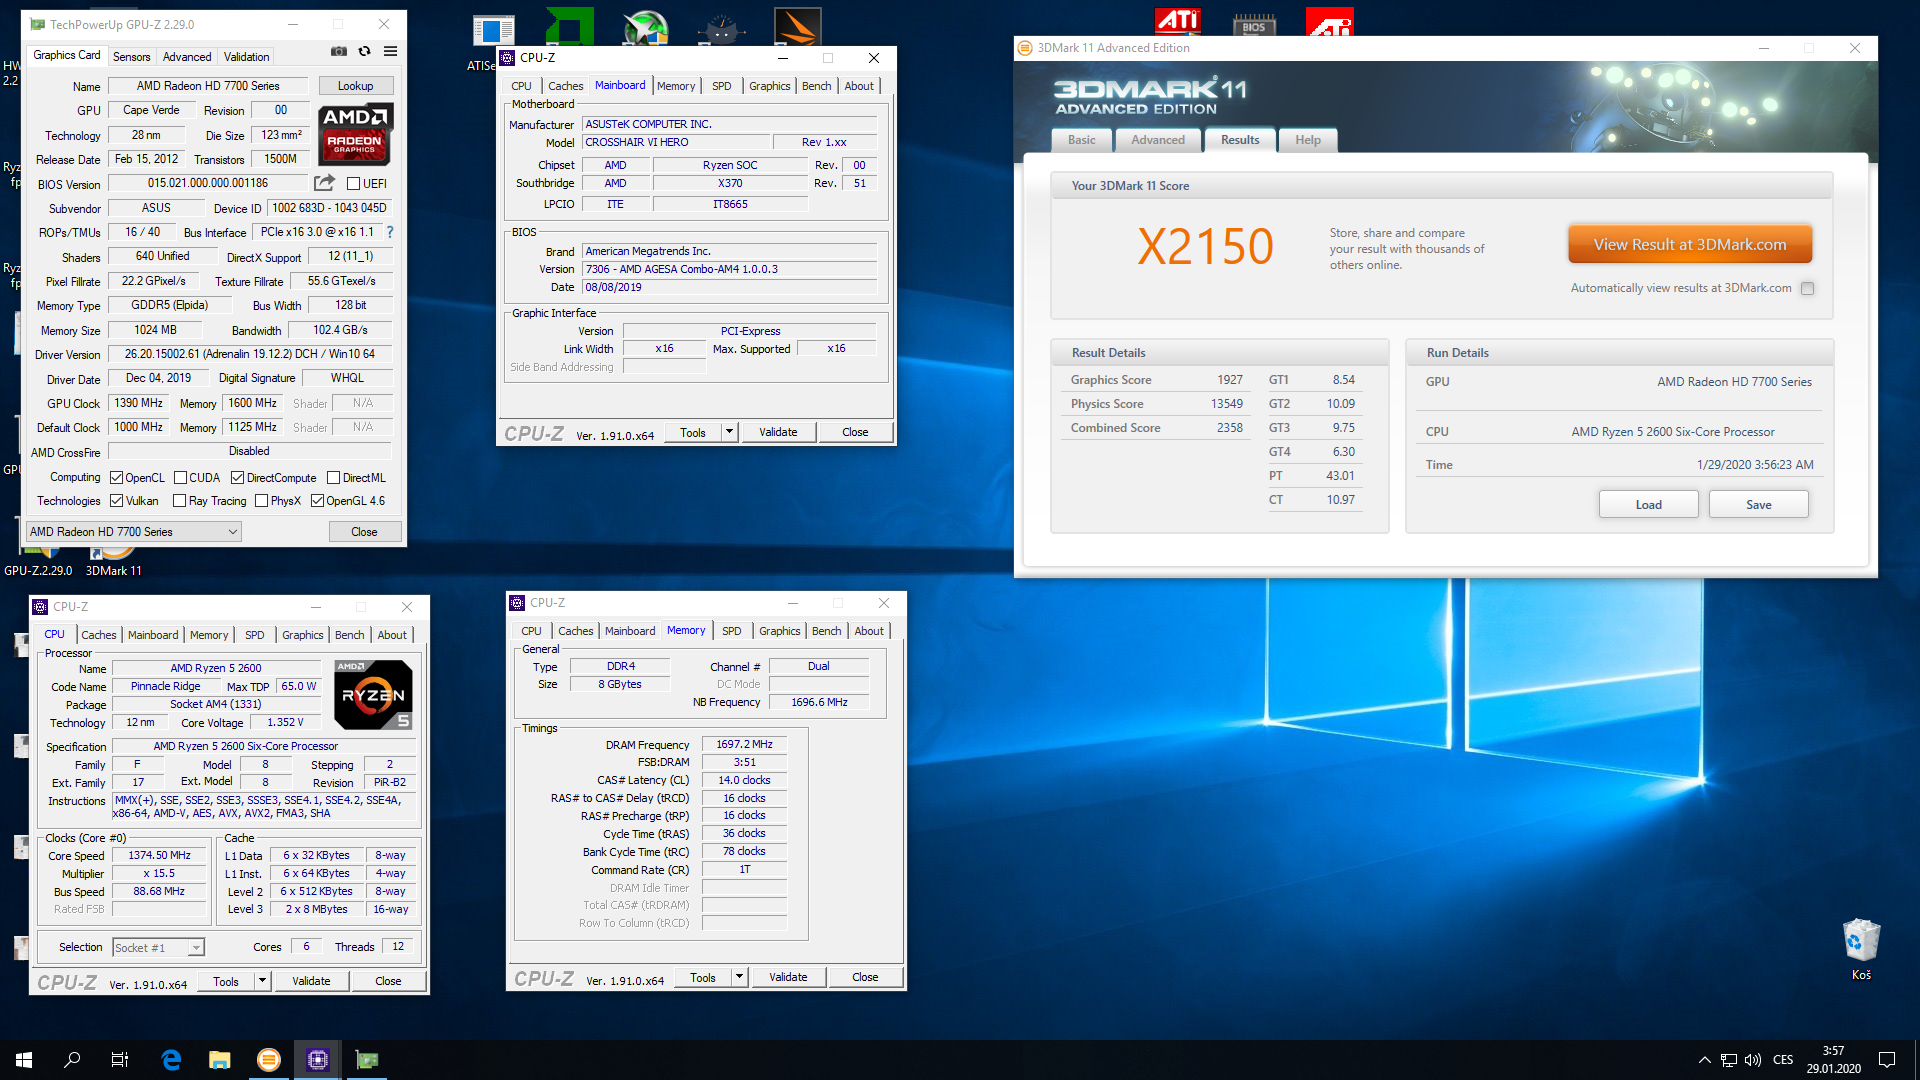Expand Tools dropdown arrow in Memory CPU-Z window
Image resolution: width=1920 pixels, height=1080 pixels.
click(739, 977)
